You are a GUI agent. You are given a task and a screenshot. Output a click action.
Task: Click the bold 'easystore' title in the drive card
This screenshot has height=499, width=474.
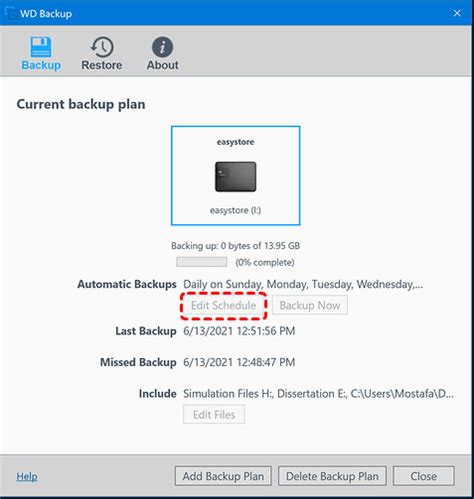click(x=235, y=142)
